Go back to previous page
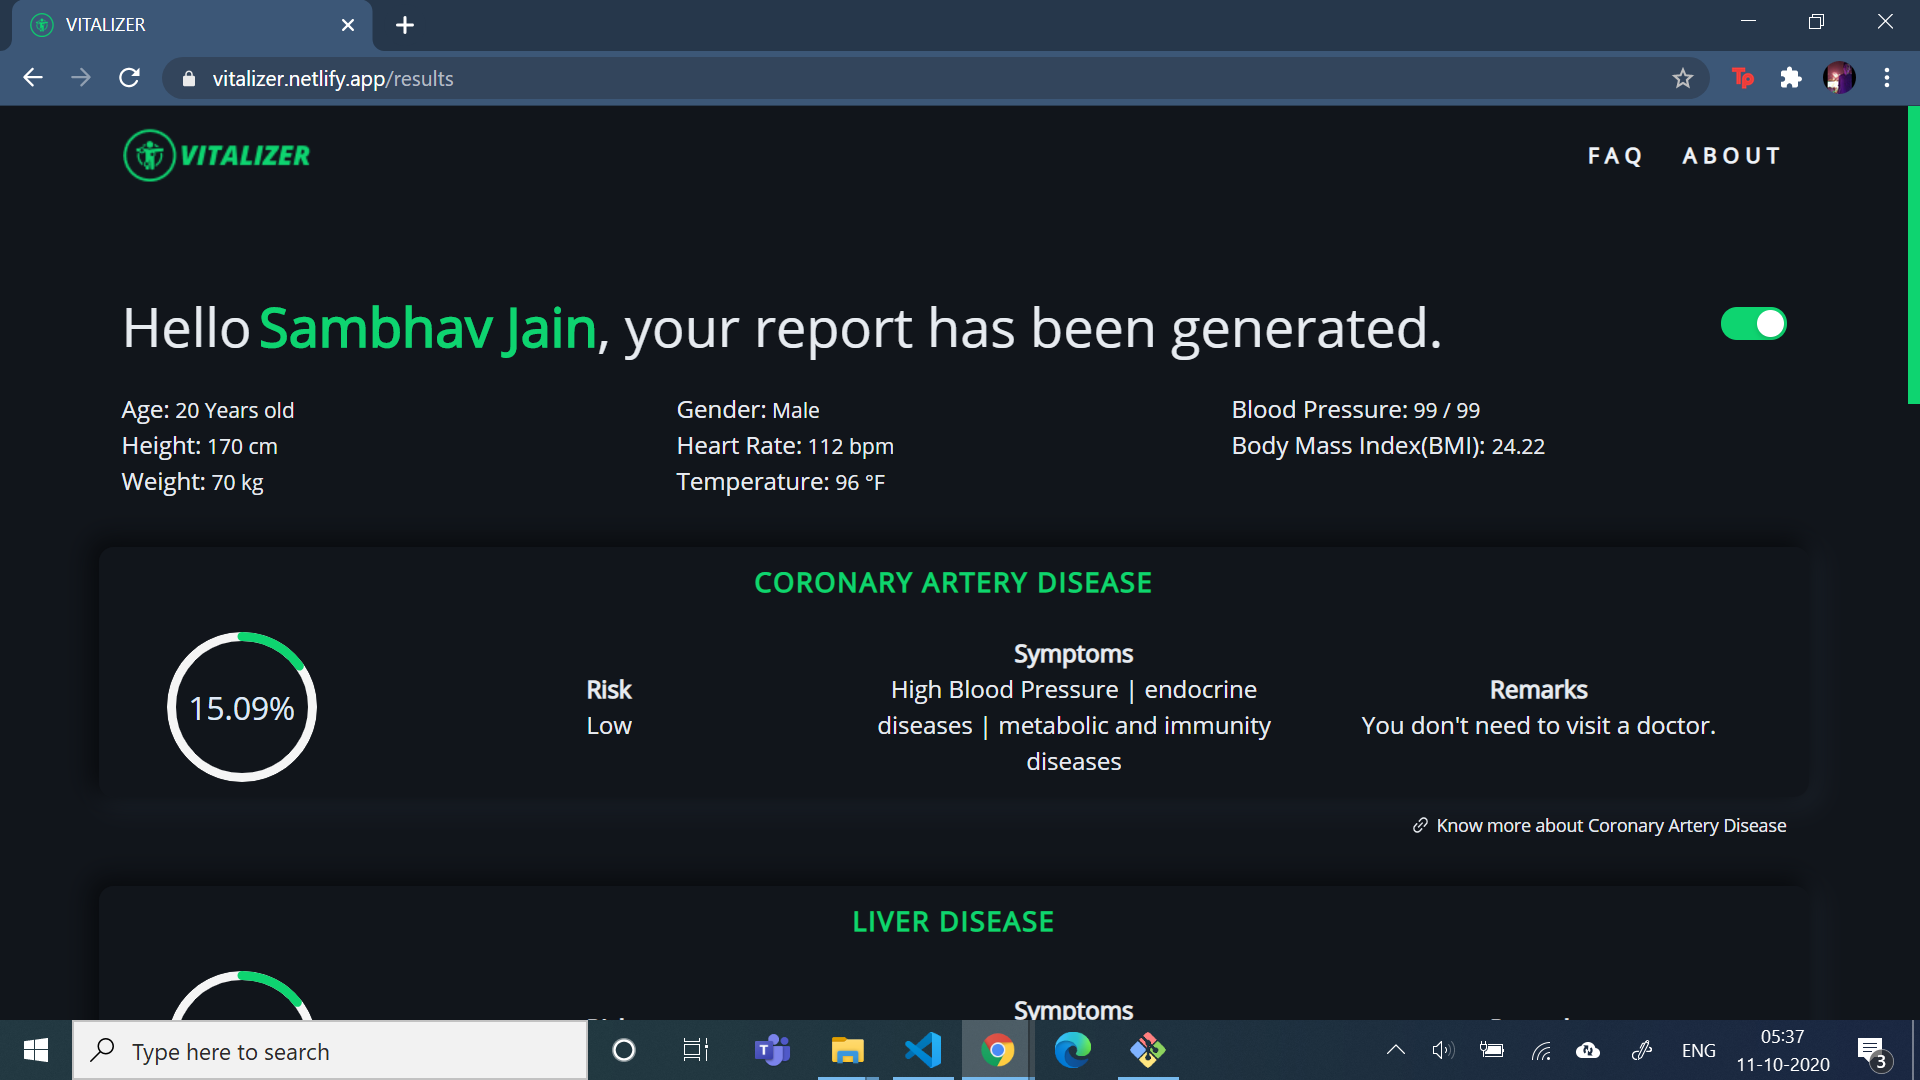 (x=33, y=78)
